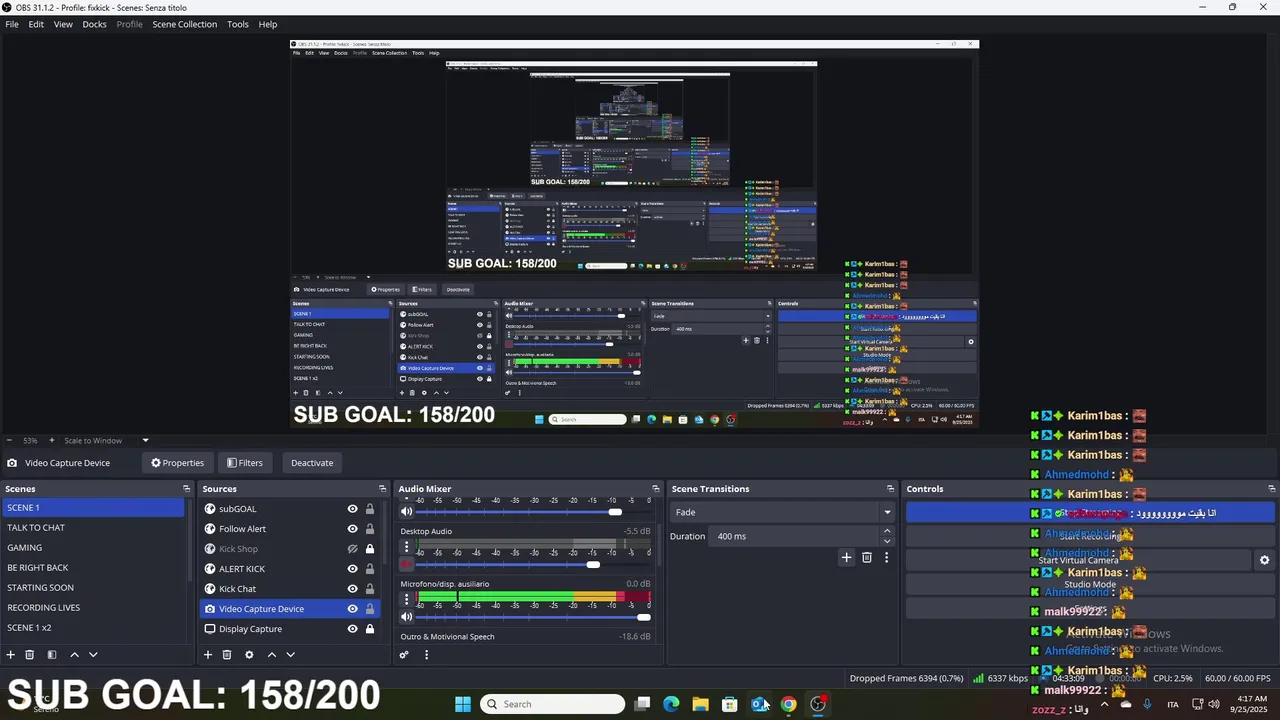Select the BE RIGHT BACK scene
The image size is (1280, 720).
(93, 568)
